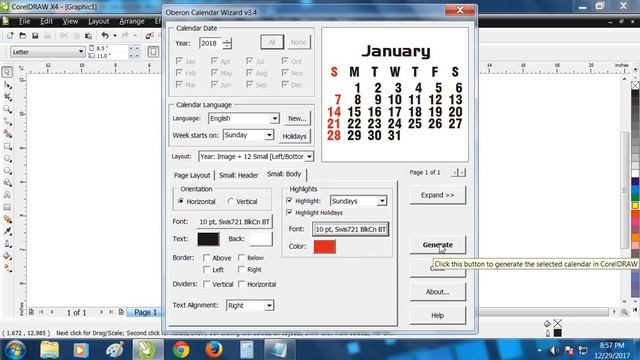Enable the Left border checkbox
Screen dimensions: 640x360
coord(207,269)
